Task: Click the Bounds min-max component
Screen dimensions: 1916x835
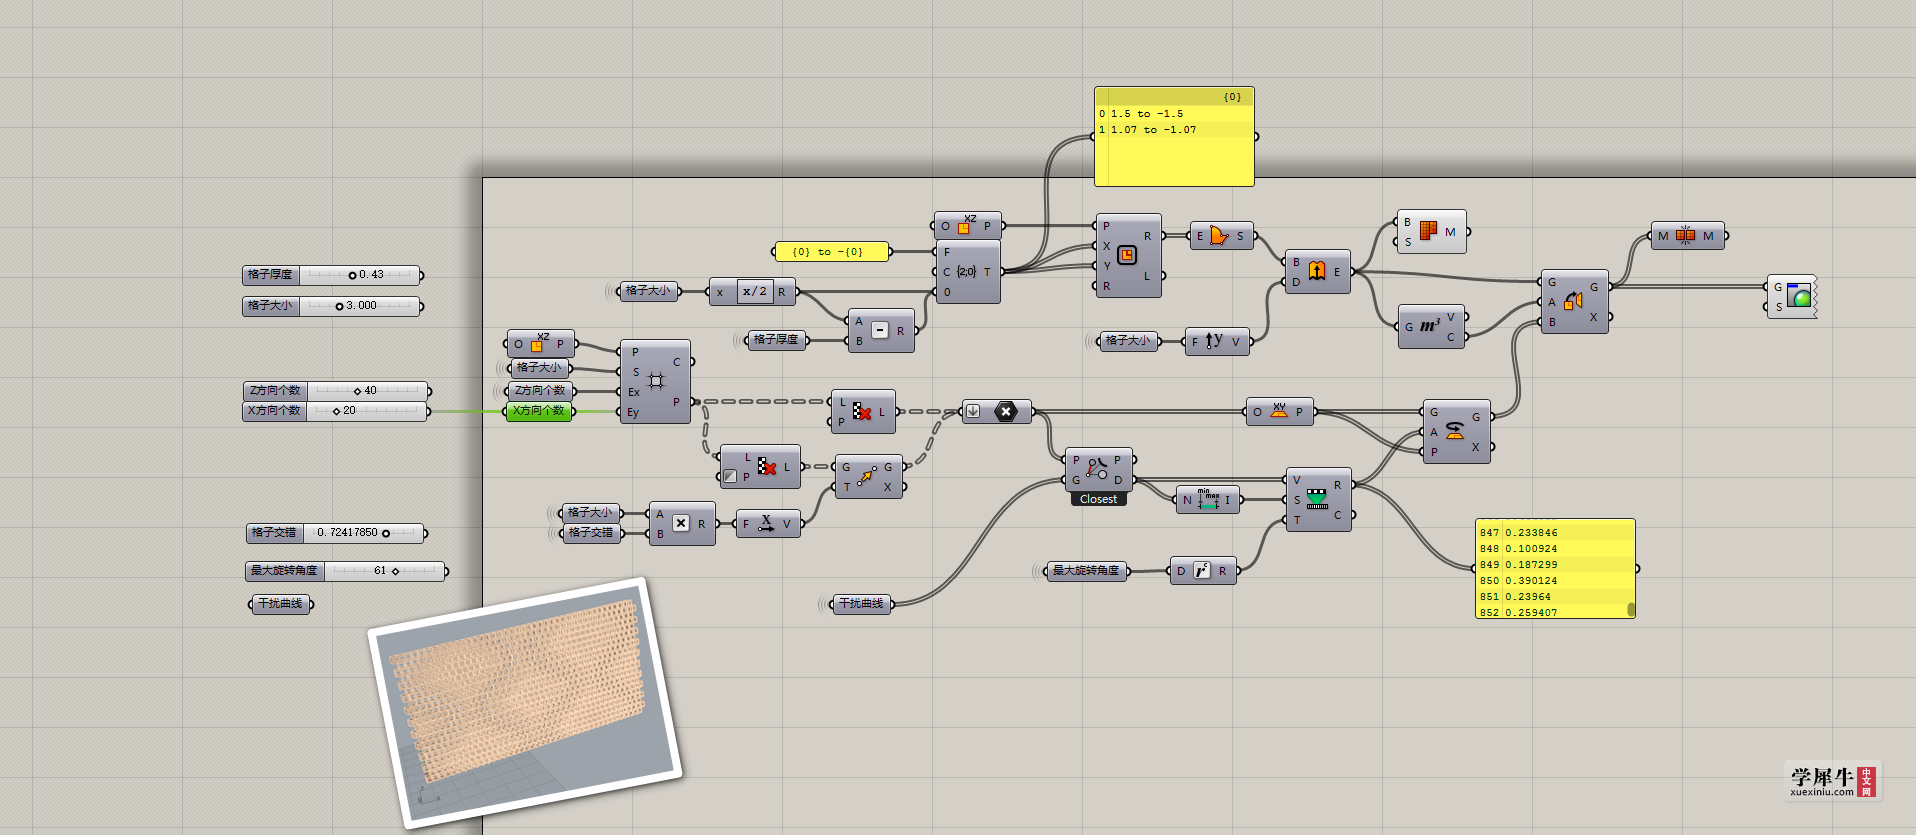Action: (1207, 500)
